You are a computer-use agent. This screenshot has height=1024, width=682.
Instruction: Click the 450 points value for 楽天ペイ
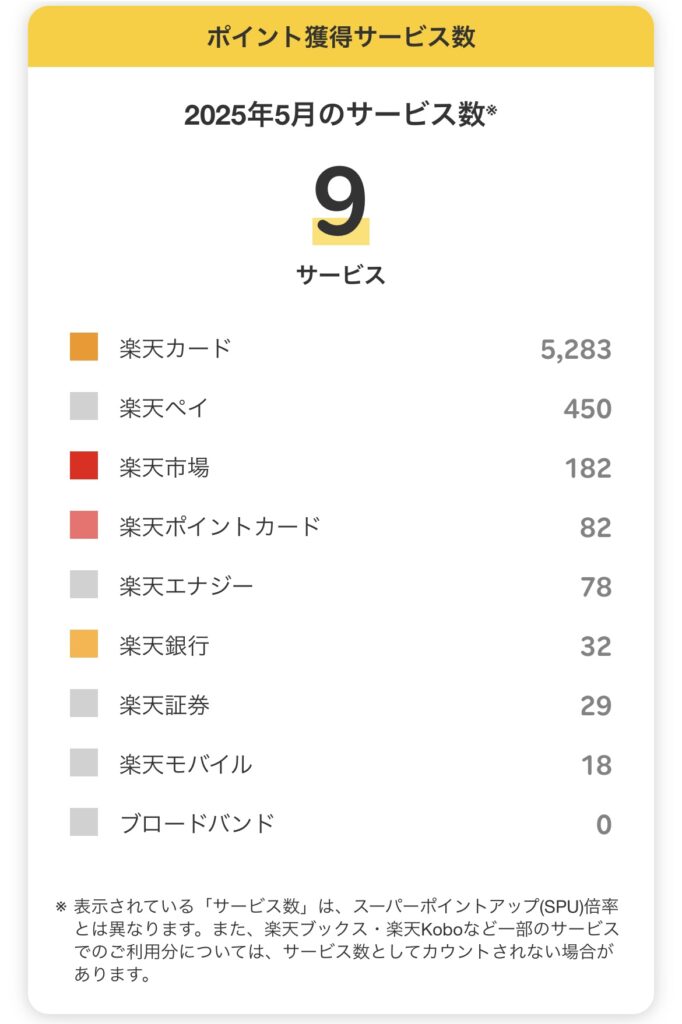click(x=587, y=409)
